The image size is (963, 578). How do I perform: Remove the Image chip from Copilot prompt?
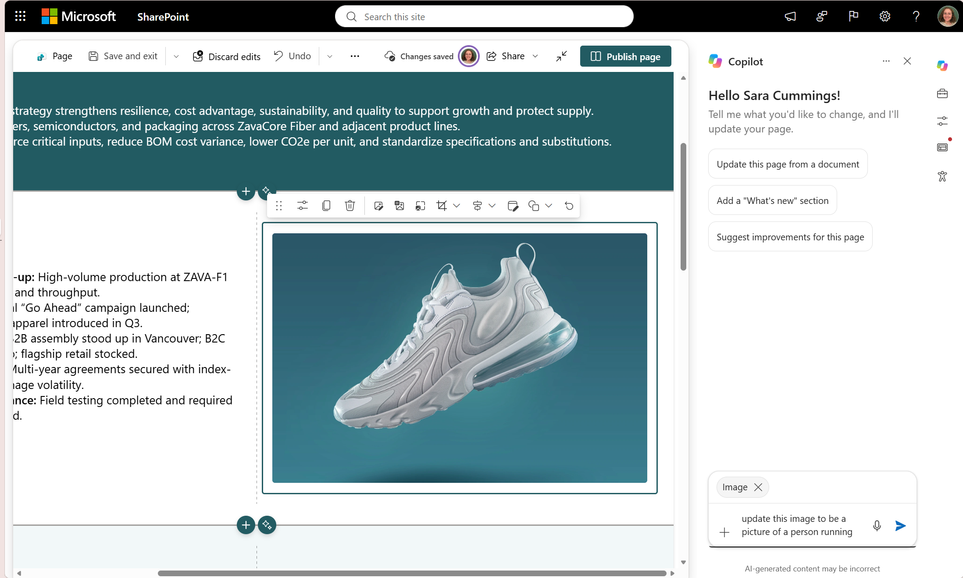tap(758, 487)
